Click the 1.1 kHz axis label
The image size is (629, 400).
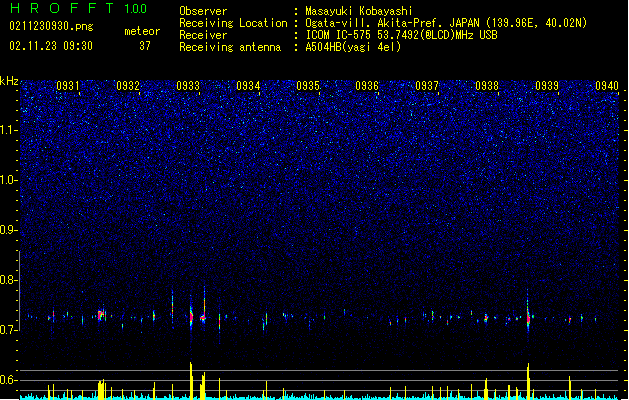point(9,130)
